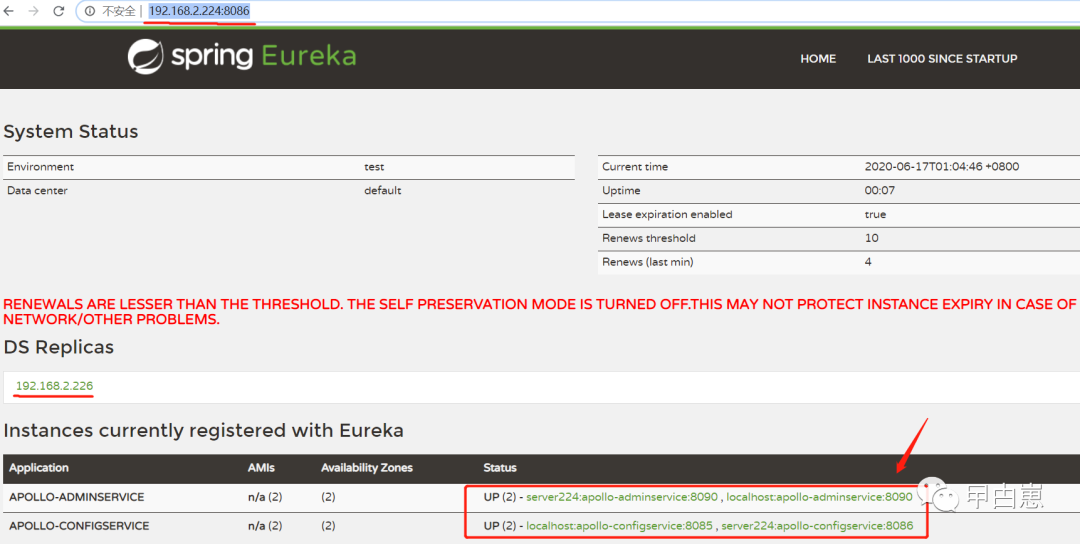Select APOLLO-CONFIGSERVICE application cell
Screen dimensions: 1080x544
point(79,526)
